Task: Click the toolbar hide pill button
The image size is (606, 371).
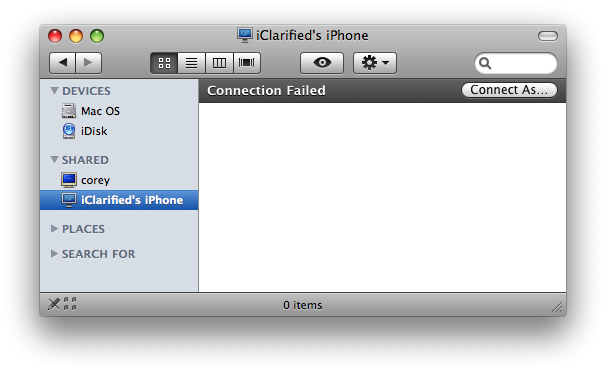Action: coord(548,36)
